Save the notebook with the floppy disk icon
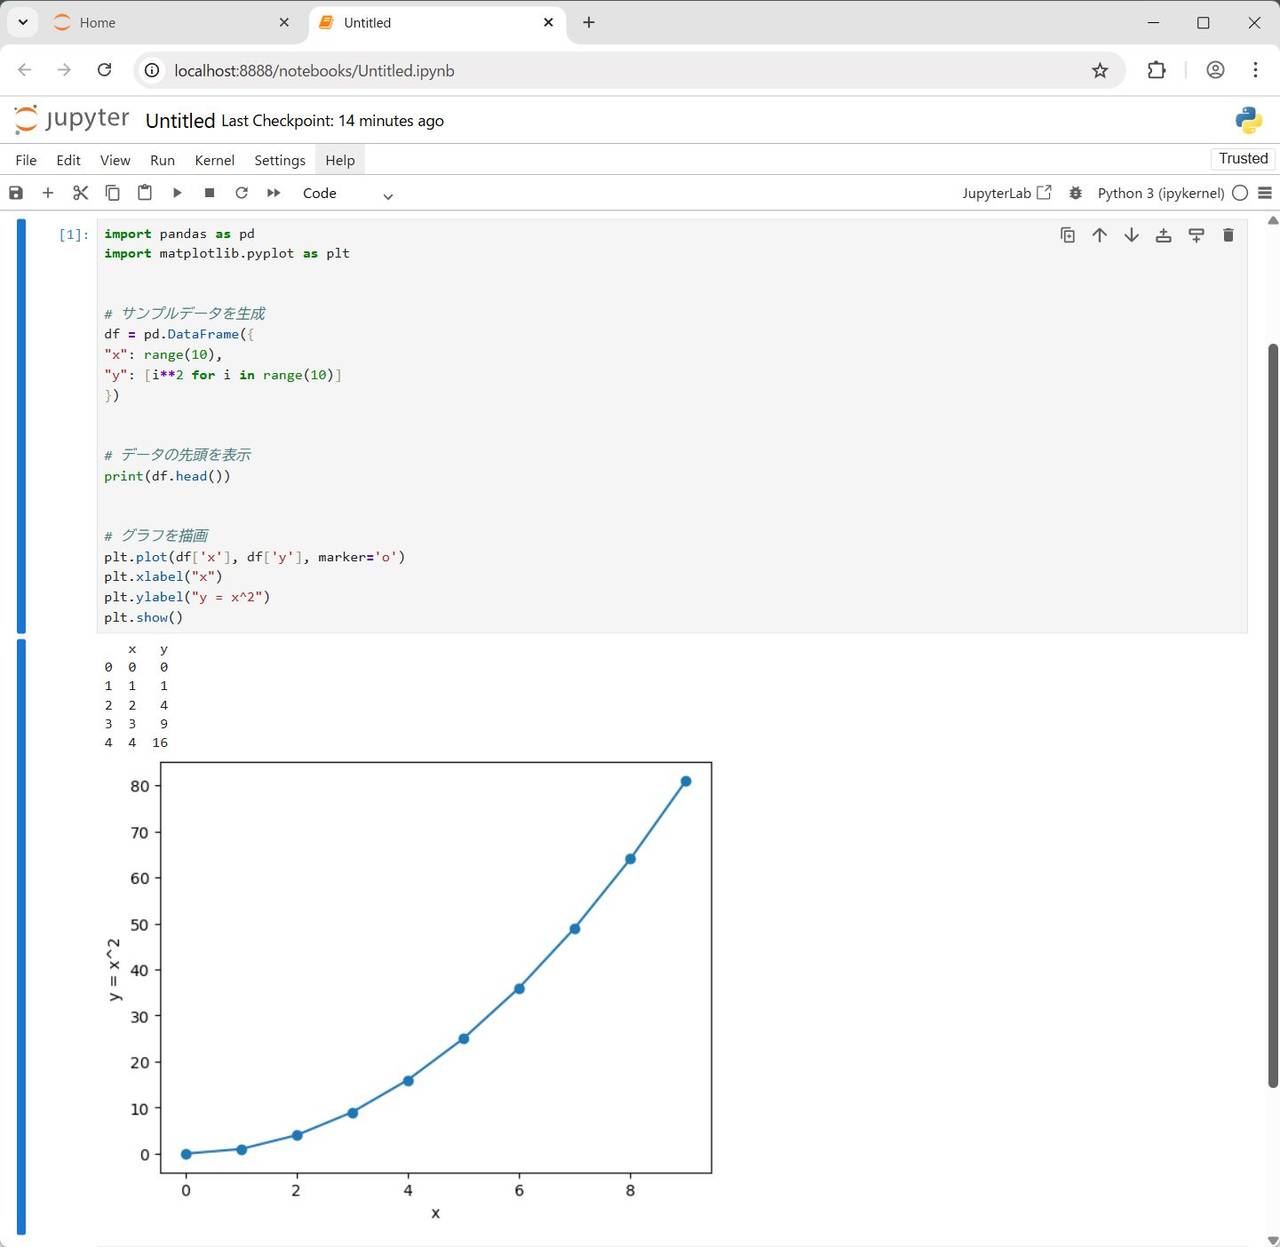 (x=16, y=193)
